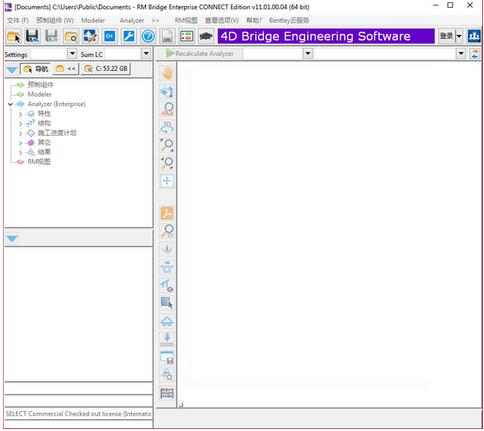Click the blue house-shaped icon in vertical toolbar
484x431 pixels.
click(167, 321)
